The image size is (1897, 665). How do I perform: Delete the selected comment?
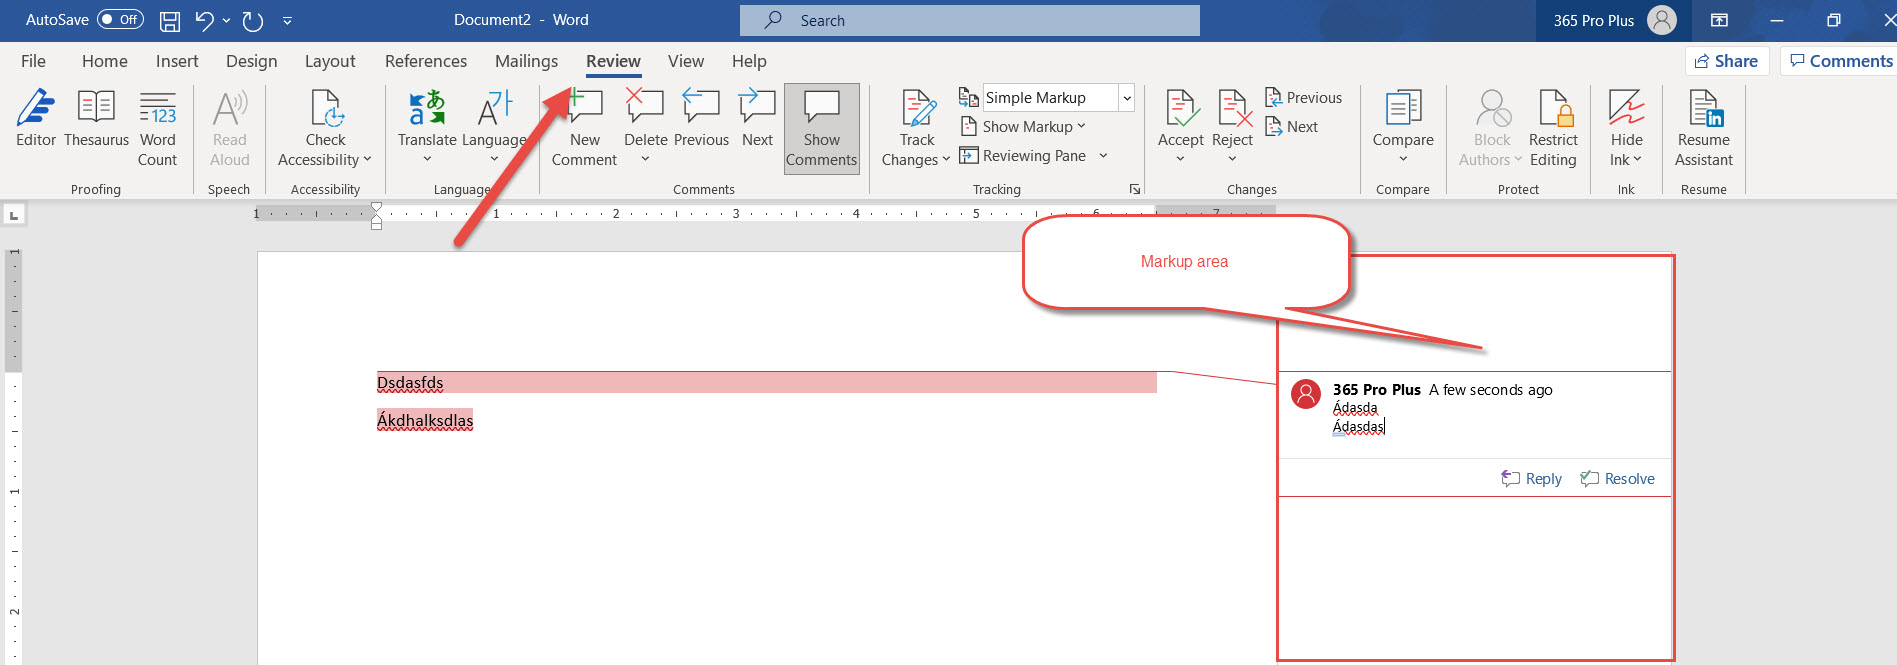click(x=645, y=108)
